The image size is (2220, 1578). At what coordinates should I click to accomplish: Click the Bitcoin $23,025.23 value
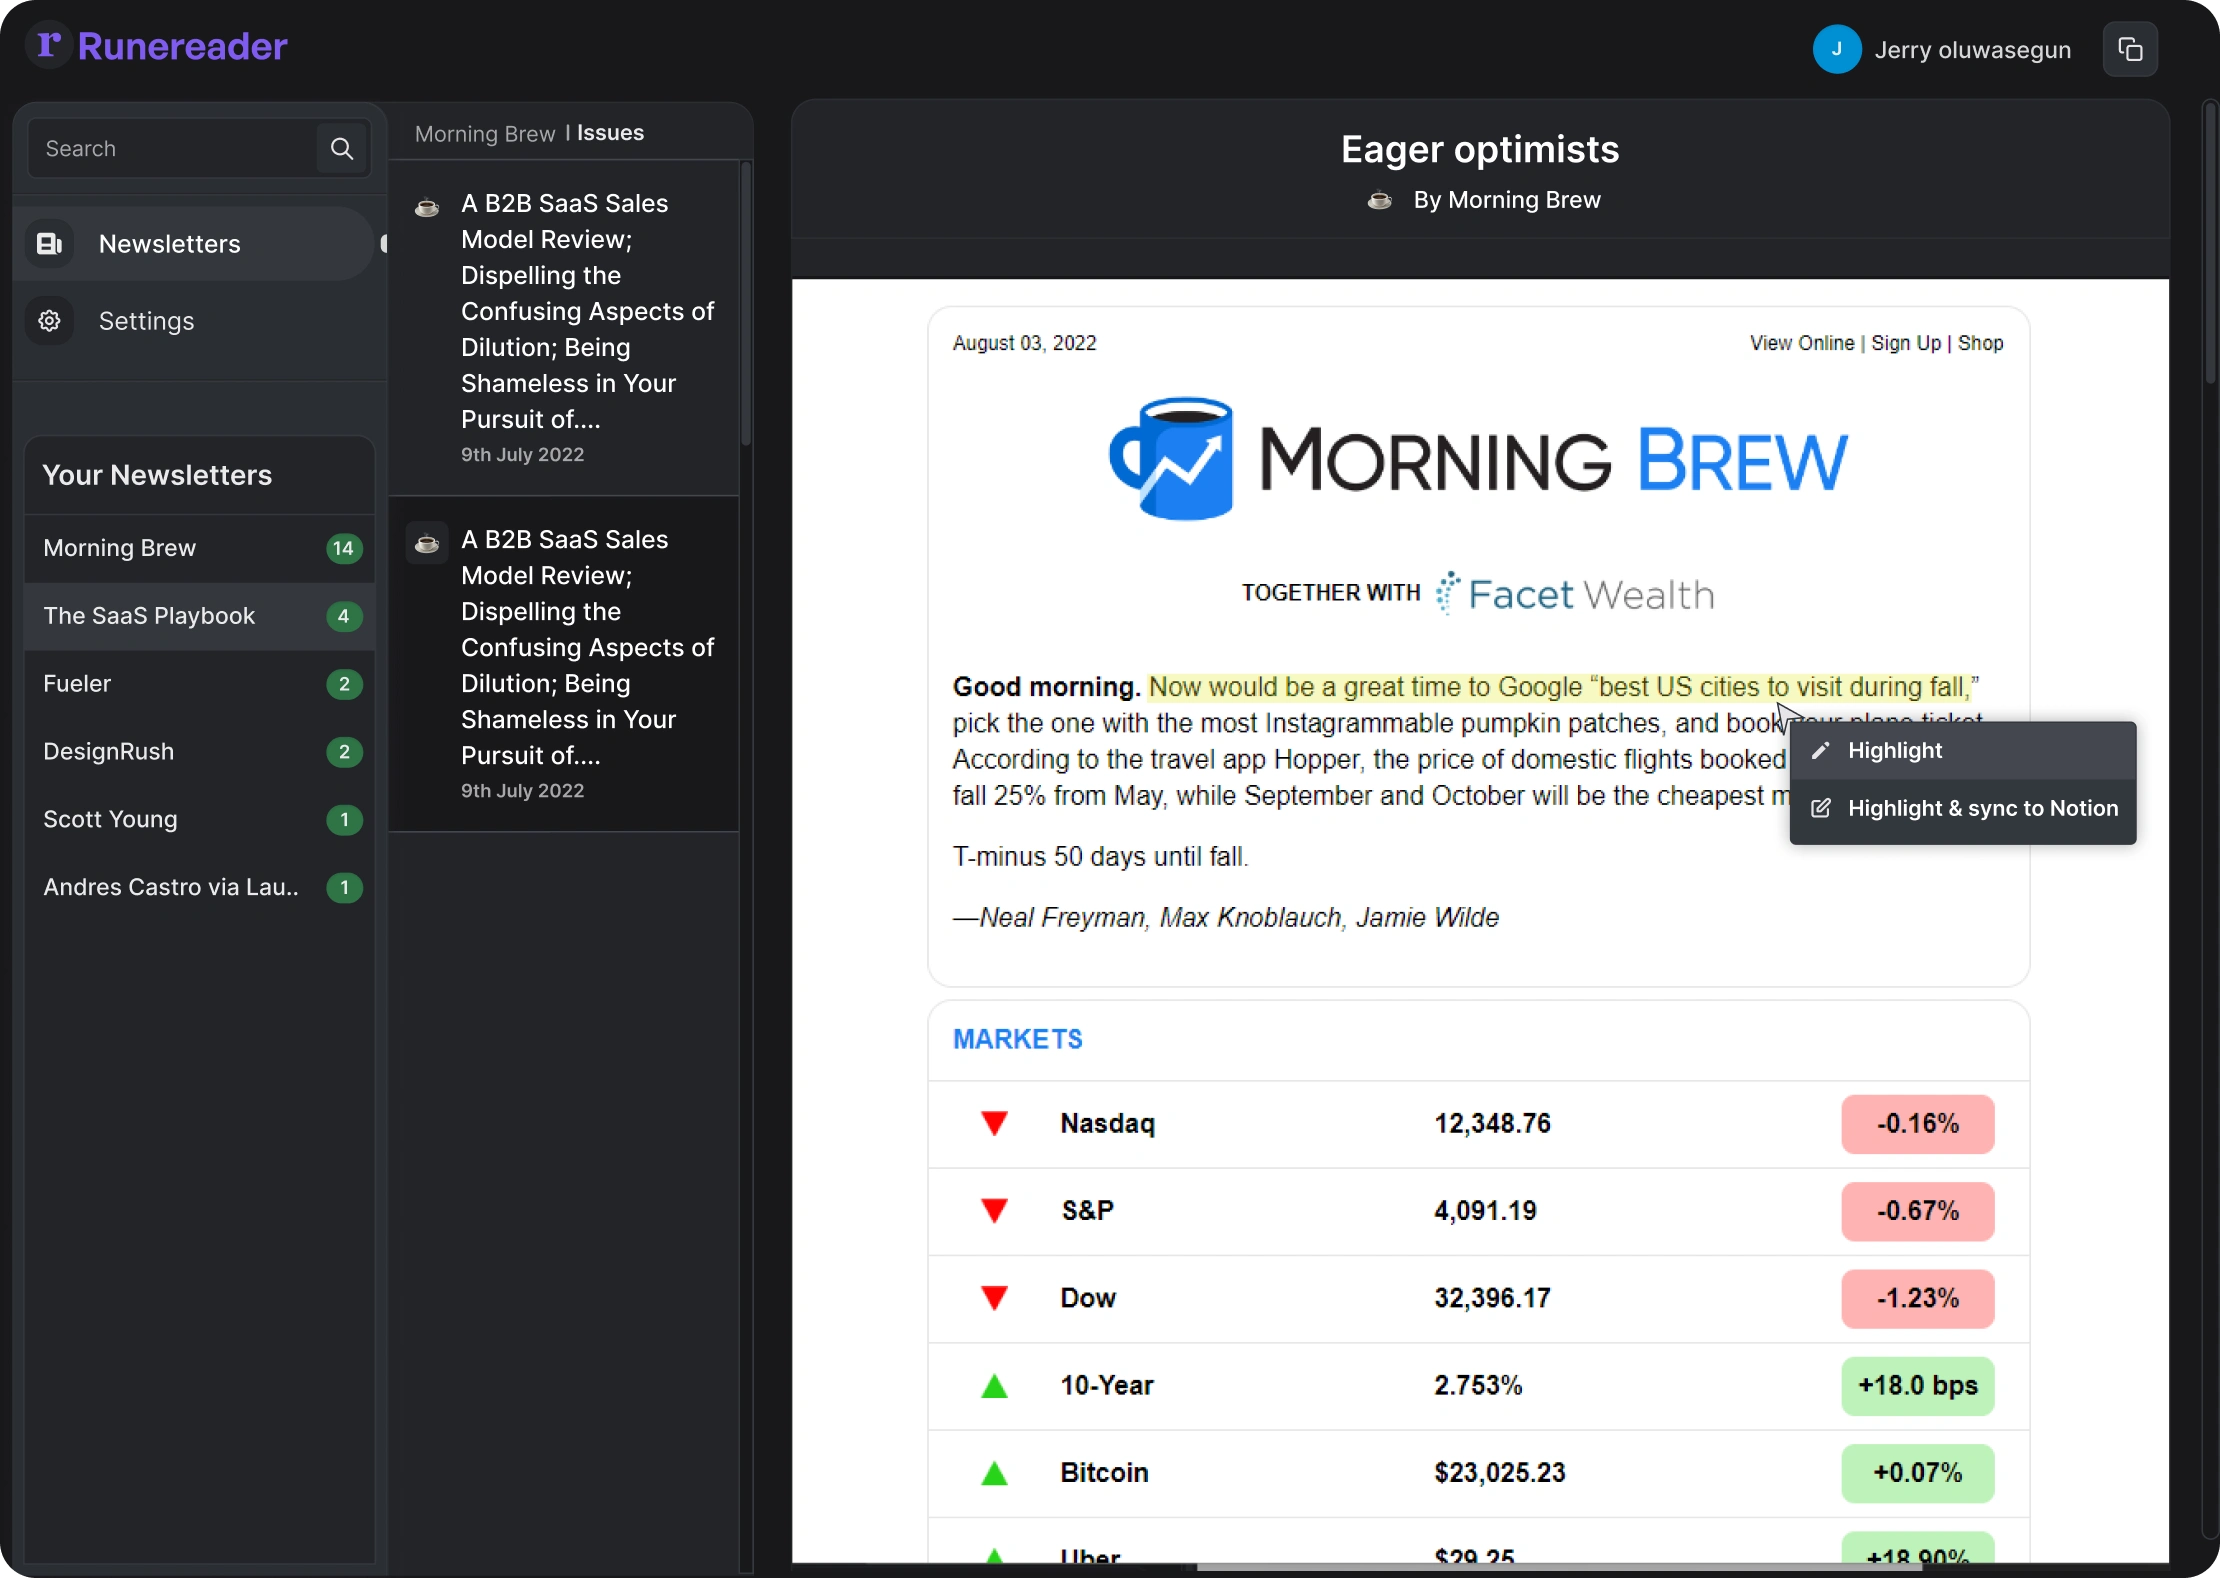(1499, 1473)
